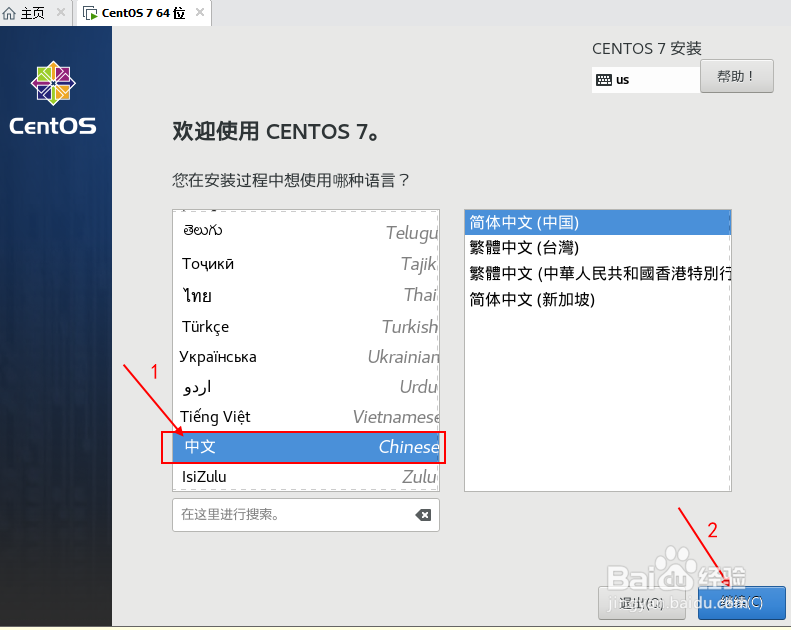Select IsiZulu Zulu language

click(x=306, y=476)
